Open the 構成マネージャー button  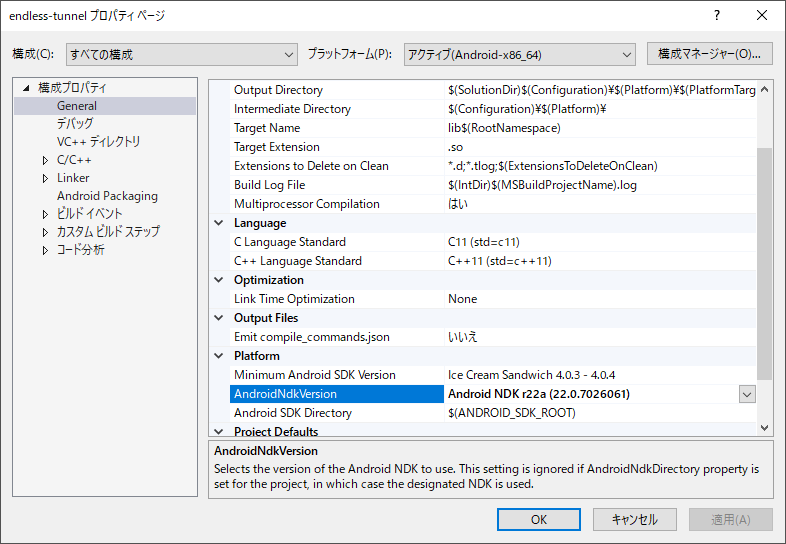(x=709, y=54)
